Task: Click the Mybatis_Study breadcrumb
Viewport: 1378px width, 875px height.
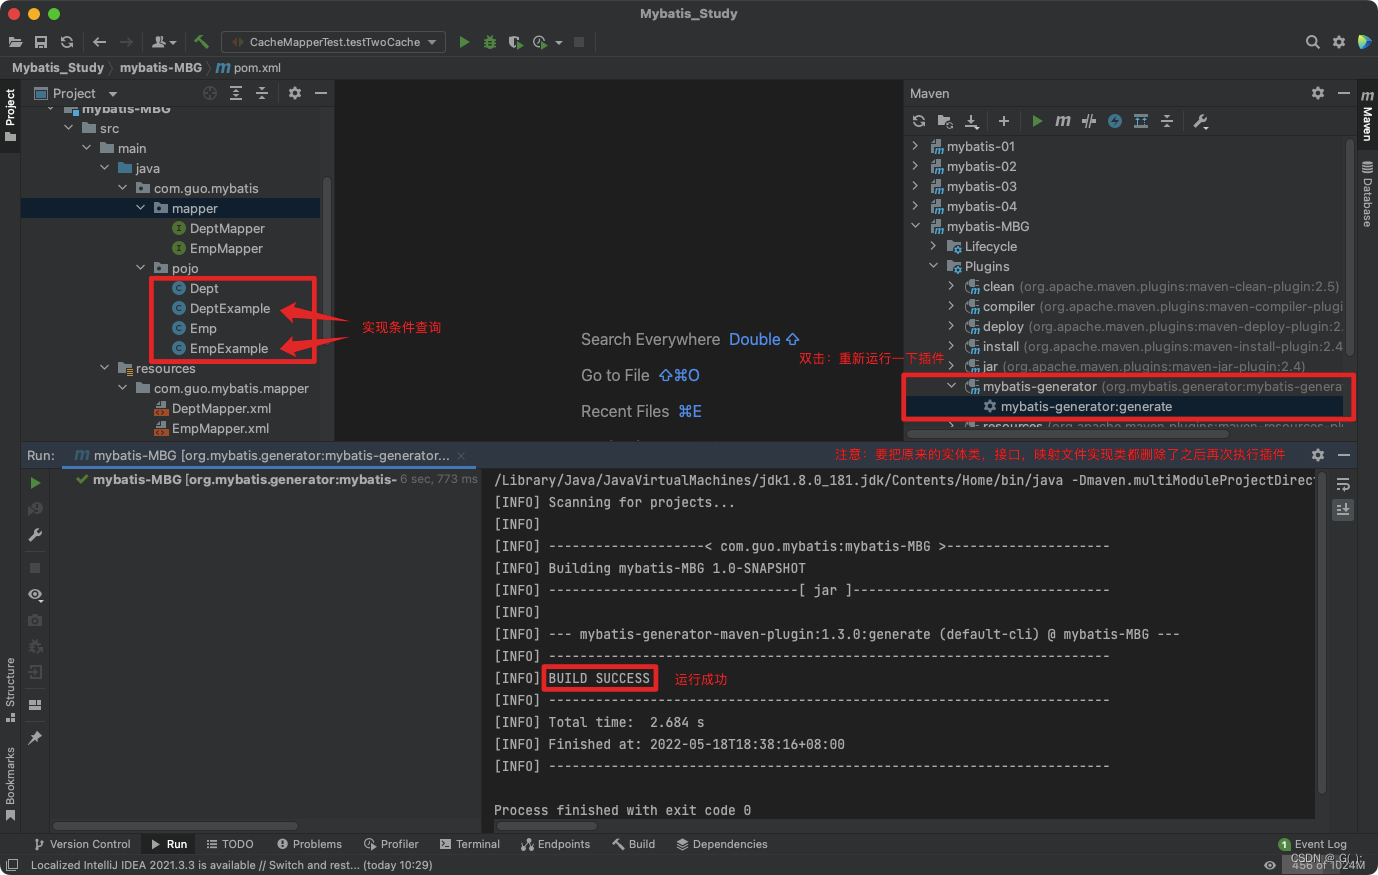Action: (x=58, y=68)
